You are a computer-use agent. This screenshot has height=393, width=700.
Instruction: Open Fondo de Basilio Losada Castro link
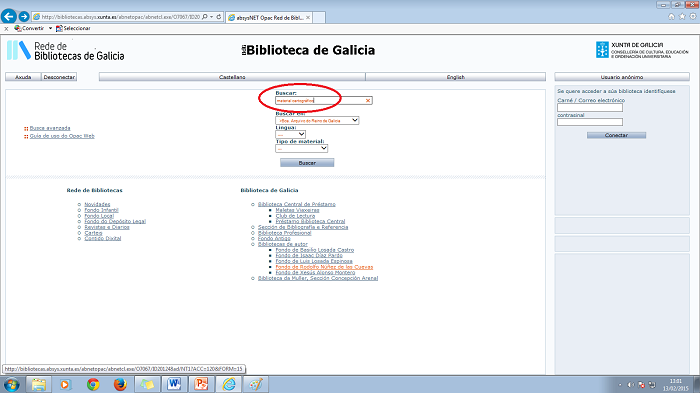pyautogui.click(x=315, y=250)
